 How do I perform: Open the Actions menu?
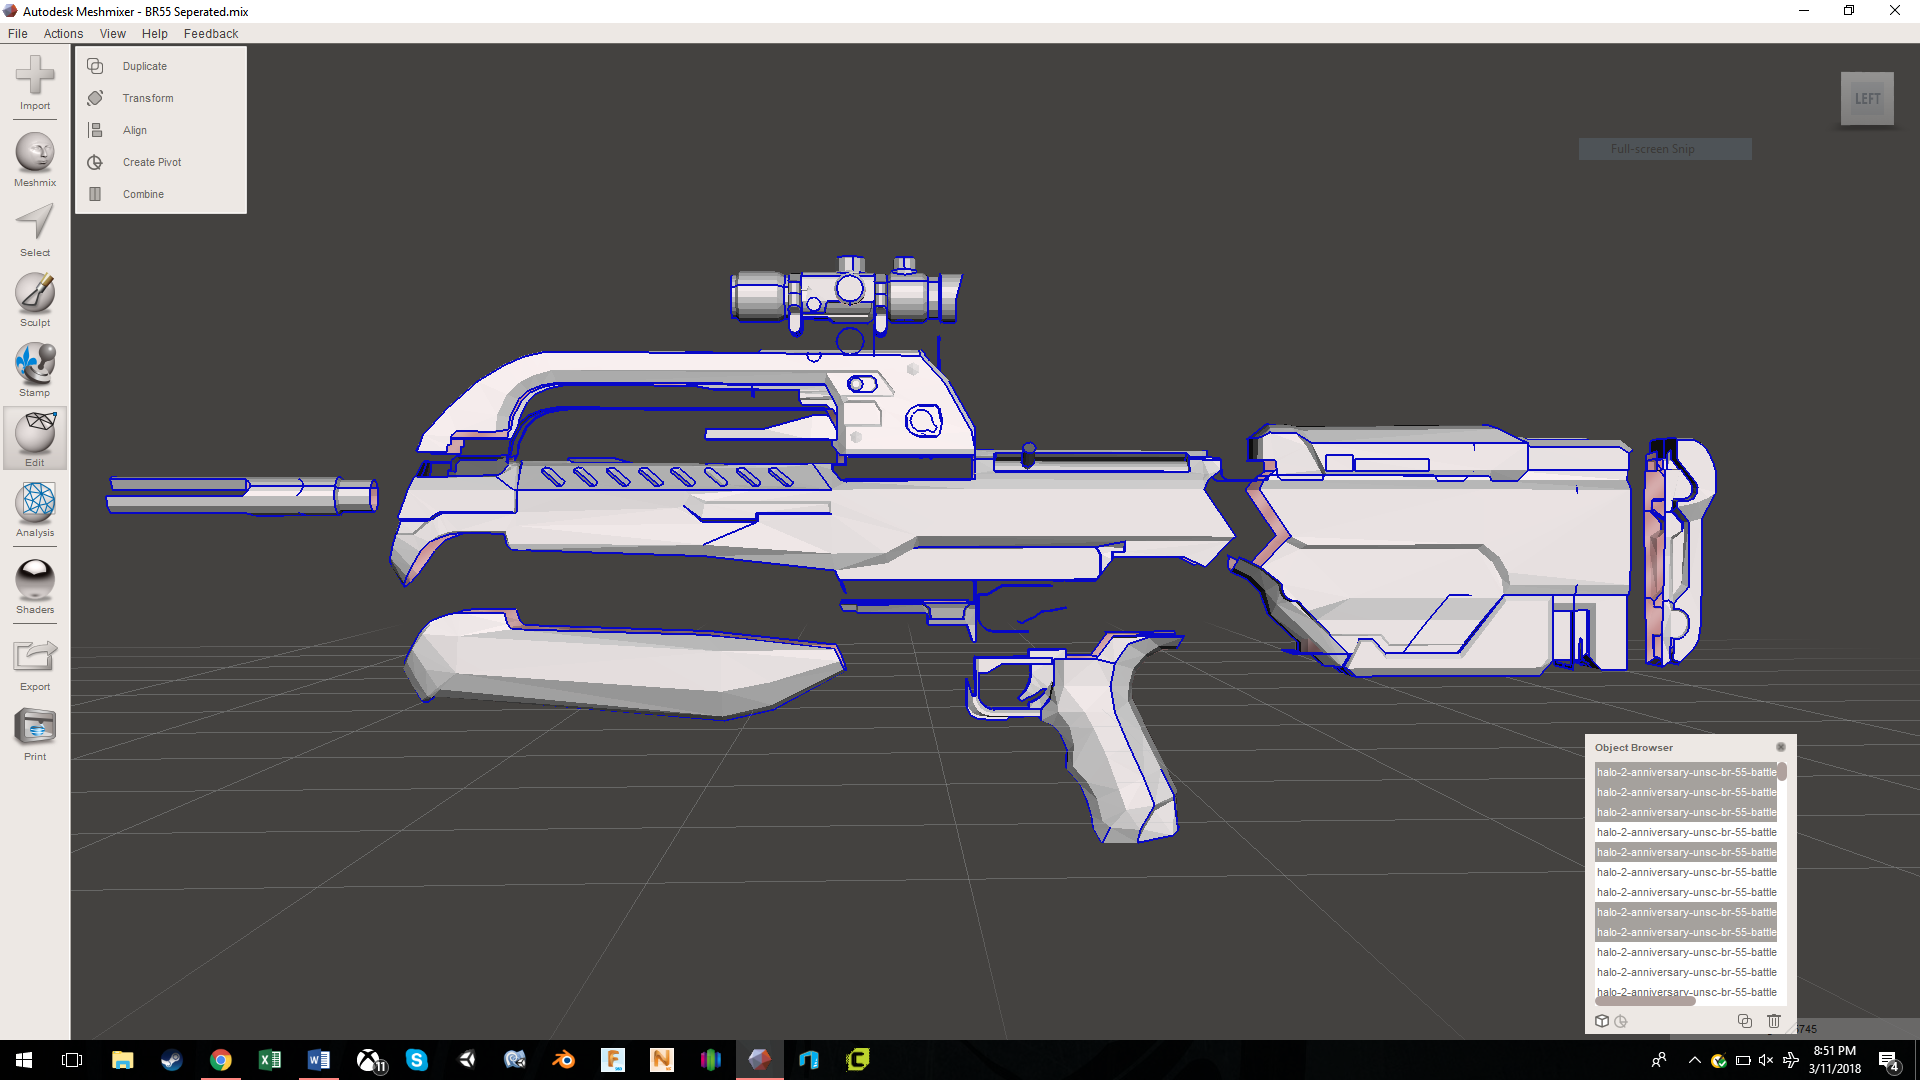63,33
